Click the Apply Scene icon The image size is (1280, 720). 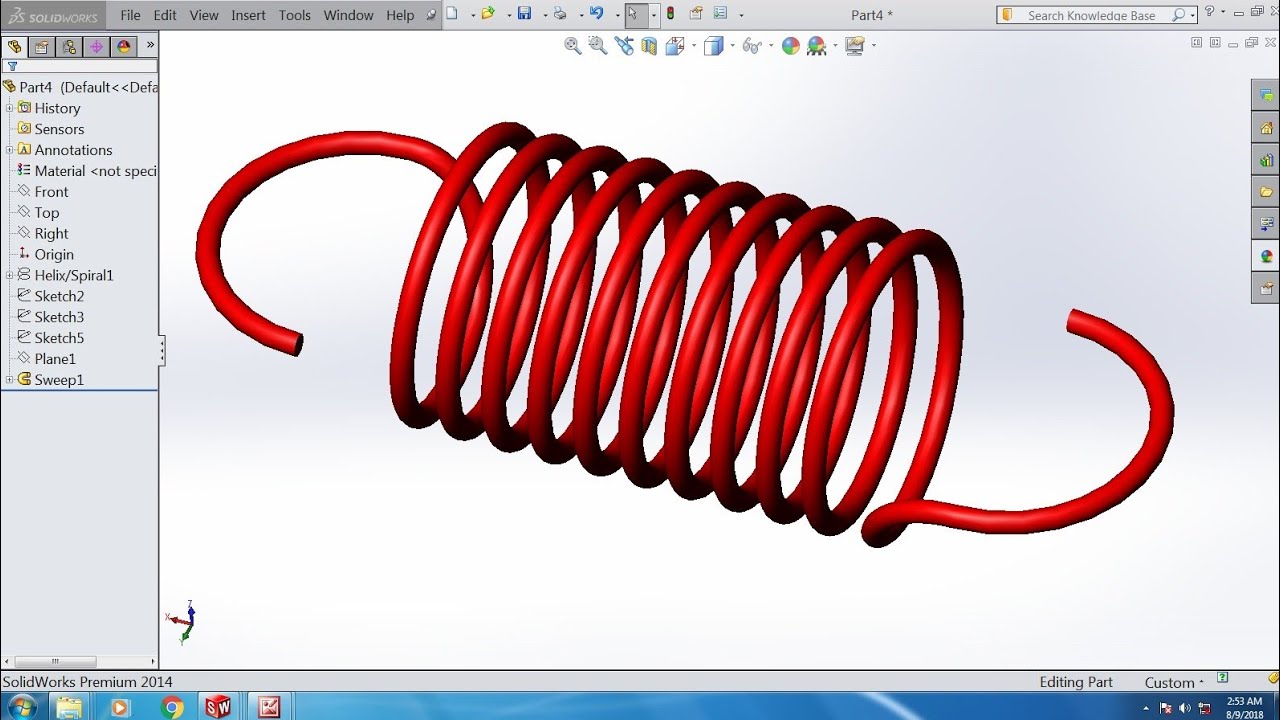pos(816,46)
